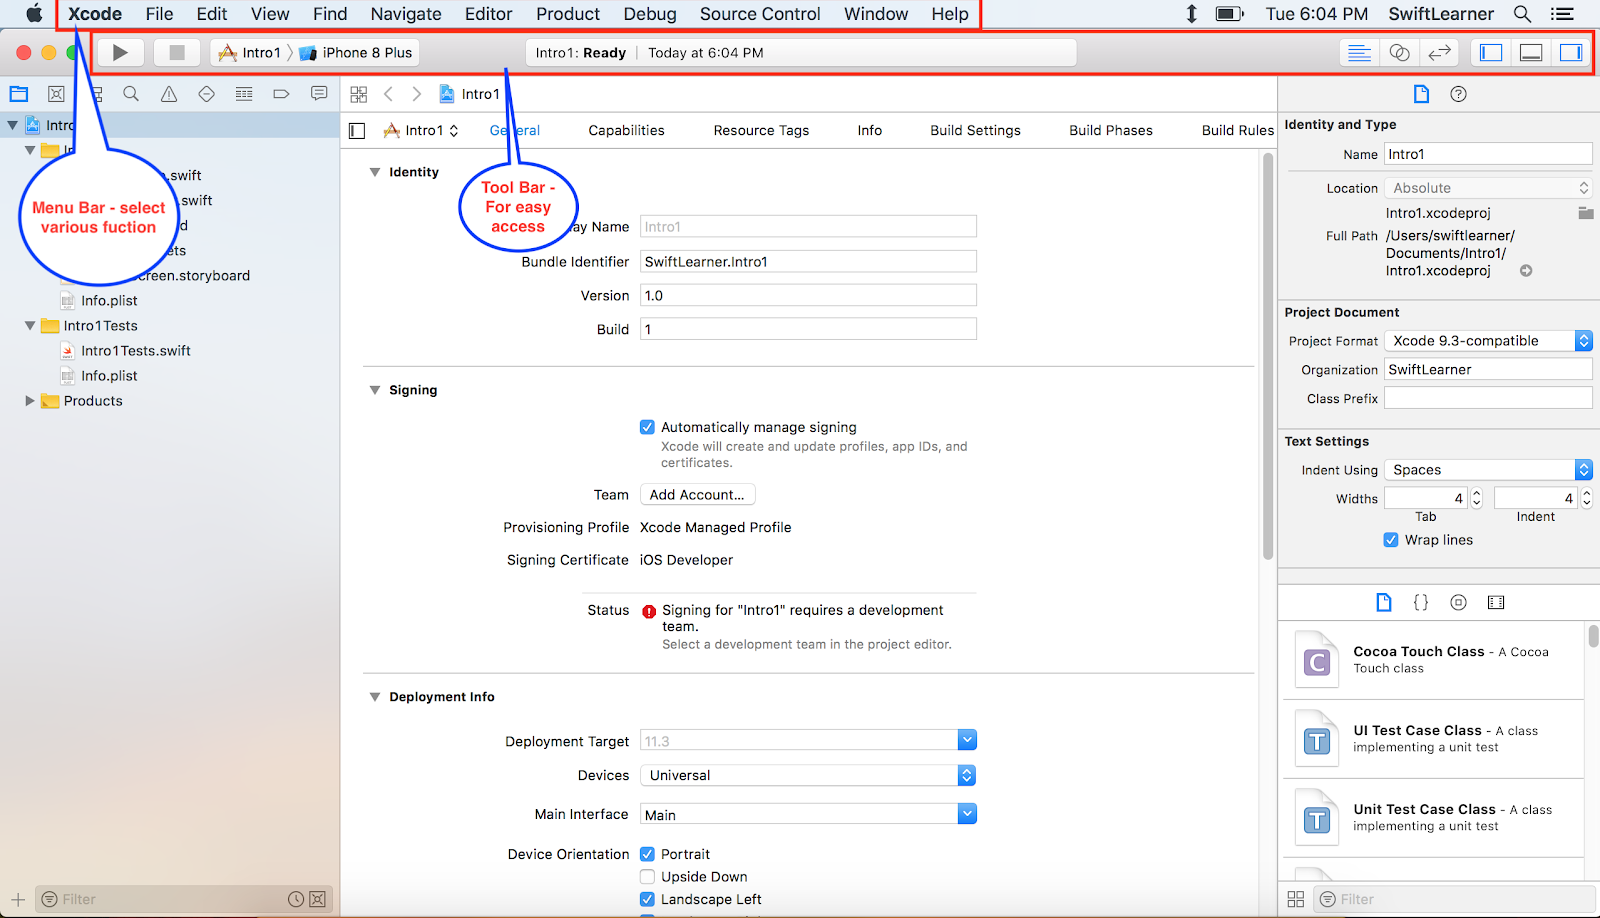
Task: Open the Product menu
Action: pos(568,14)
